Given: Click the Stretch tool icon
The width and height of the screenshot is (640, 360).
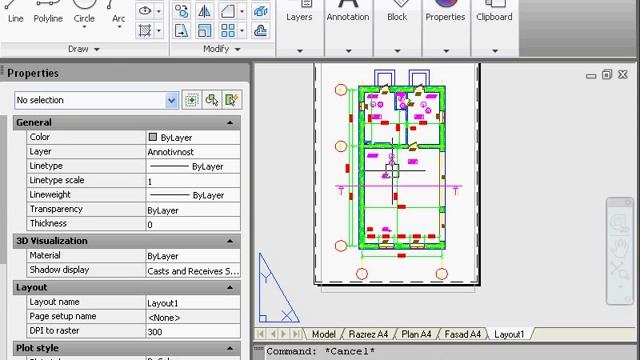Looking at the screenshot, I should point(181,31).
